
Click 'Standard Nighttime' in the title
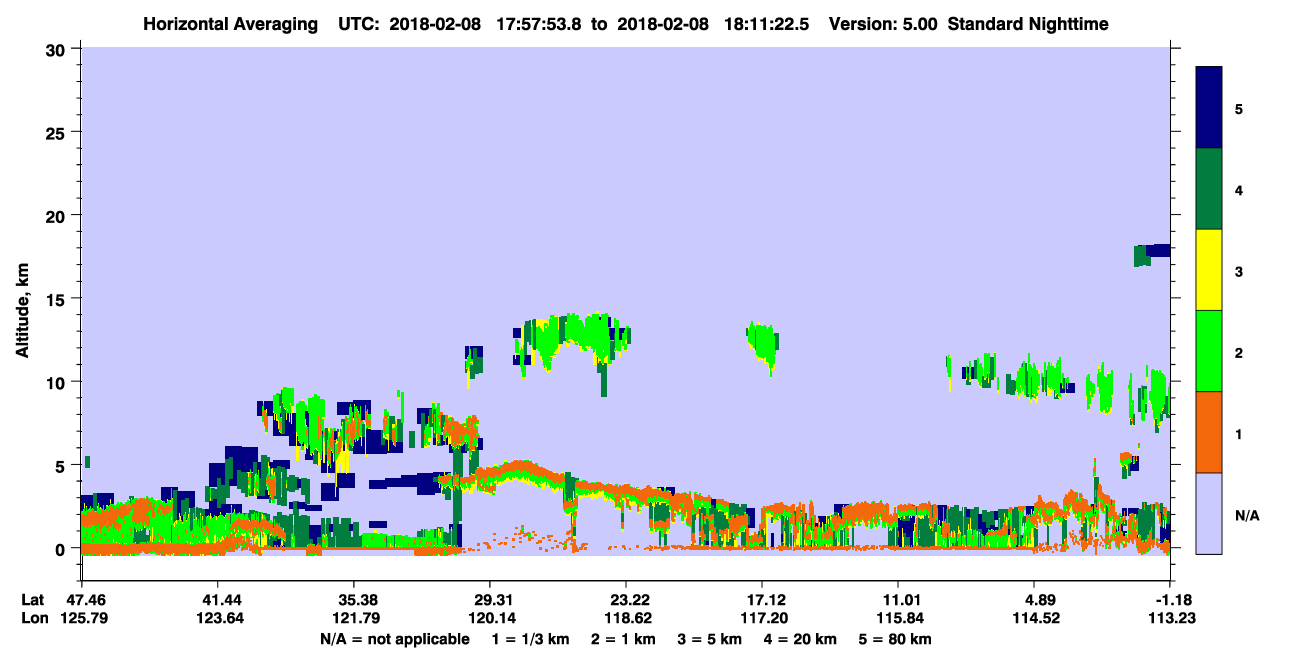coord(1028,23)
